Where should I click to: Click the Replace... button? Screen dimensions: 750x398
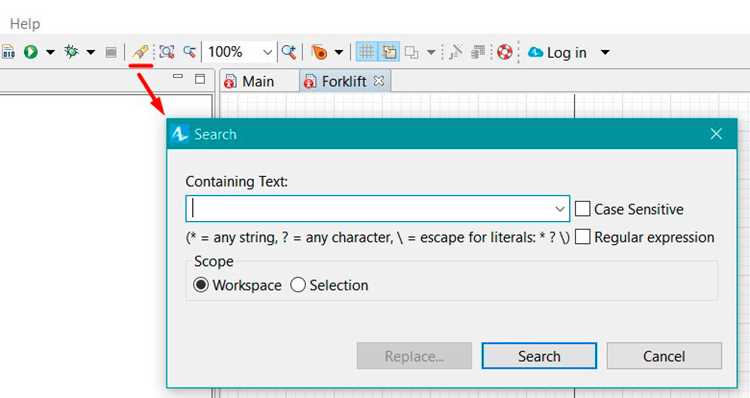tap(414, 356)
